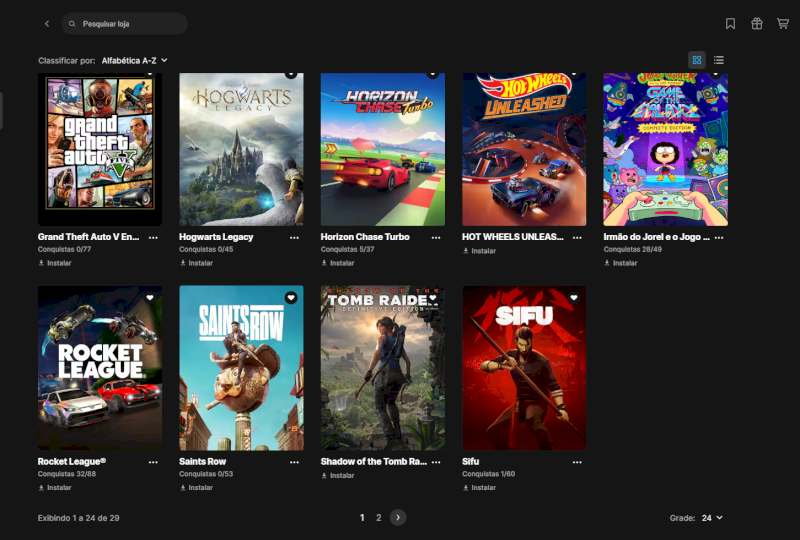The height and width of the screenshot is (540, 800).
Task: Focus the Pesquisar loja search field
Action: coord(124,23)
